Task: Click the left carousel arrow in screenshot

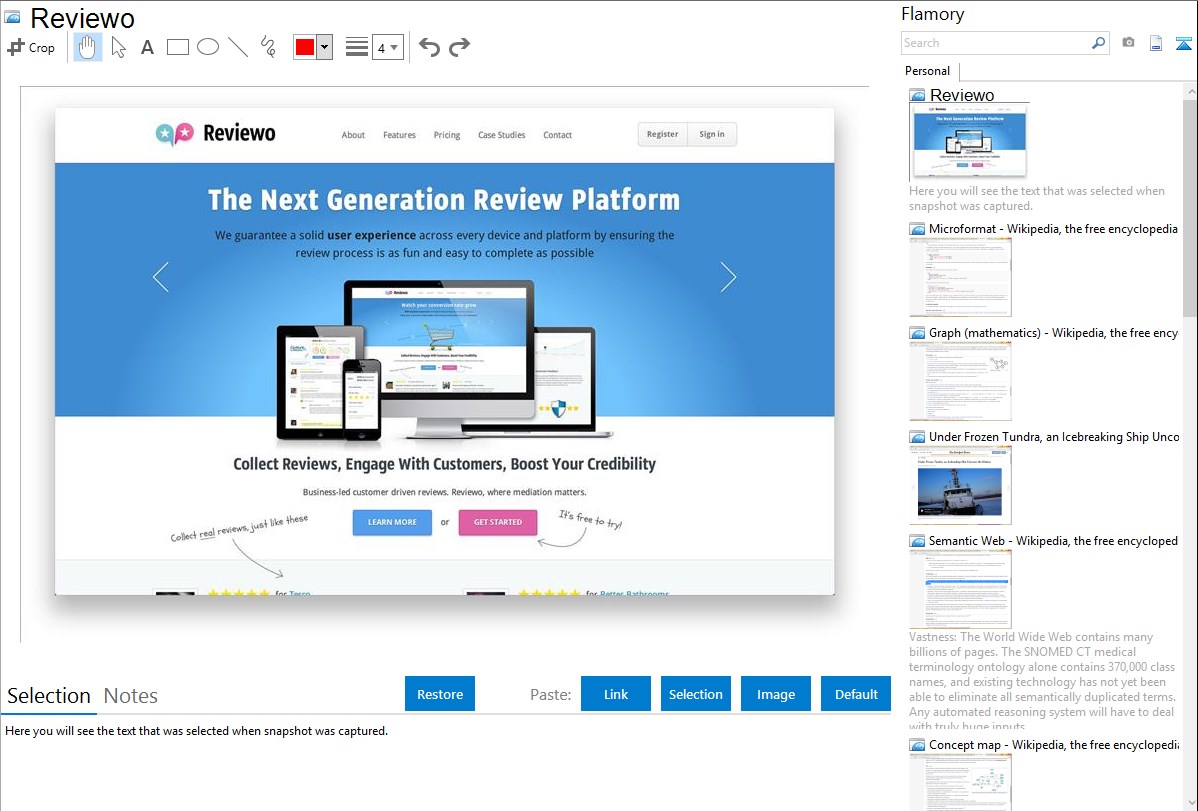Action: point(160,277)
